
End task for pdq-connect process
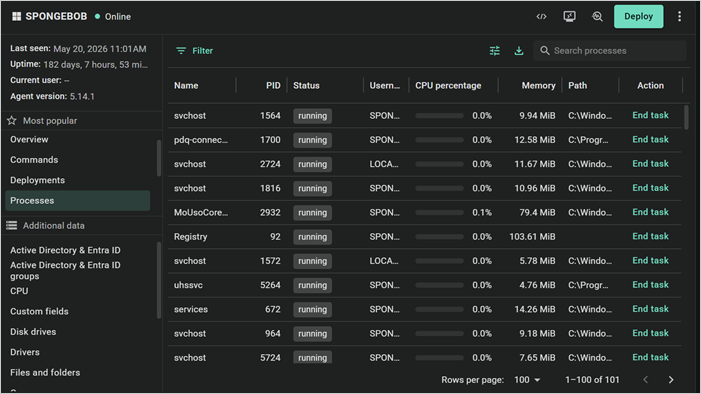[x=650, y=140]
